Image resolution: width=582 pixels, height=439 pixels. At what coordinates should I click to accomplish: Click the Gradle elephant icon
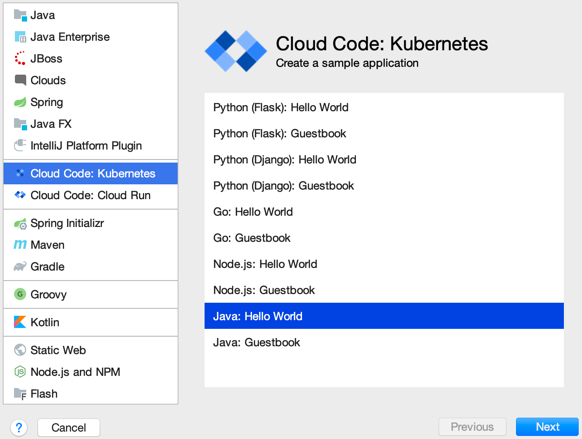[x=20, y=266]
